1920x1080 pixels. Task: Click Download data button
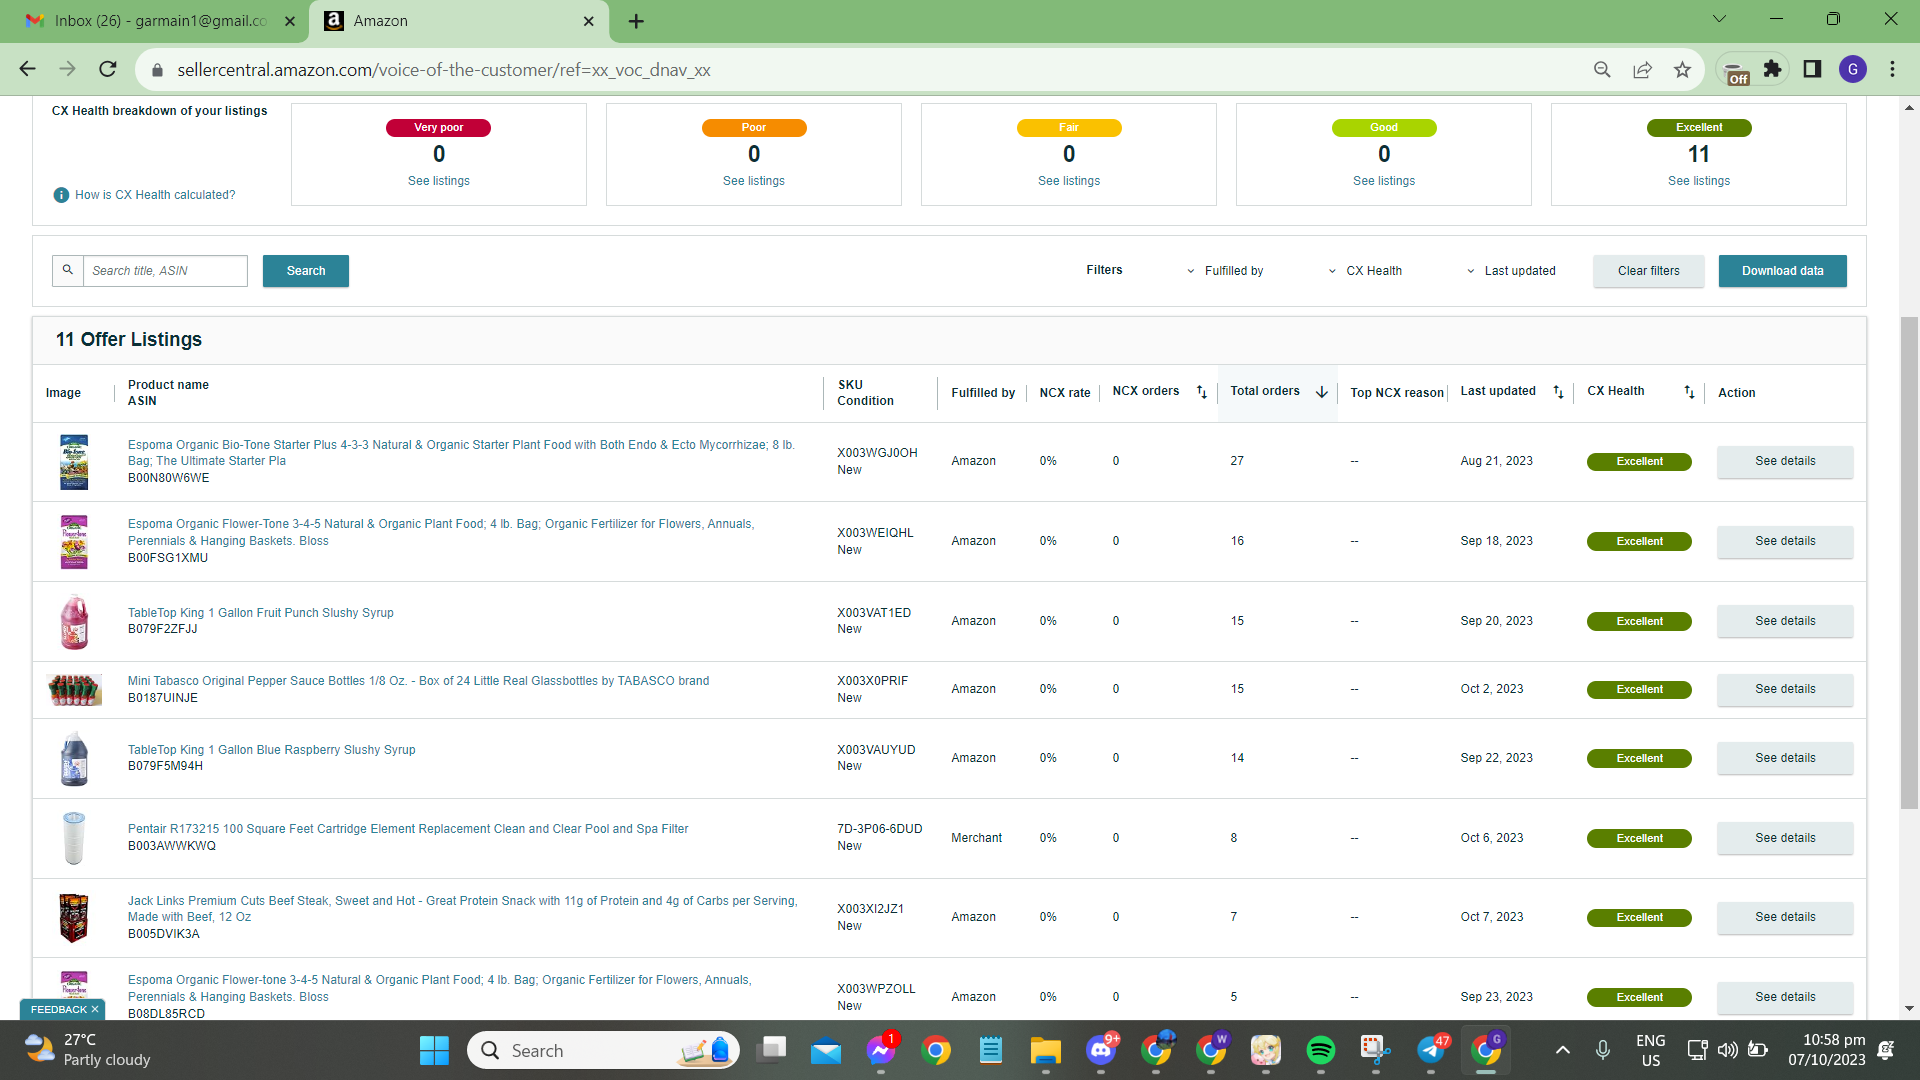click(x=1782, y=271)
